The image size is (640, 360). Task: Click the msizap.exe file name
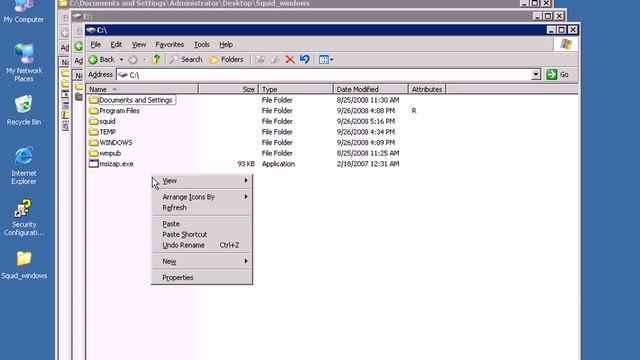[x=116, y=164]
